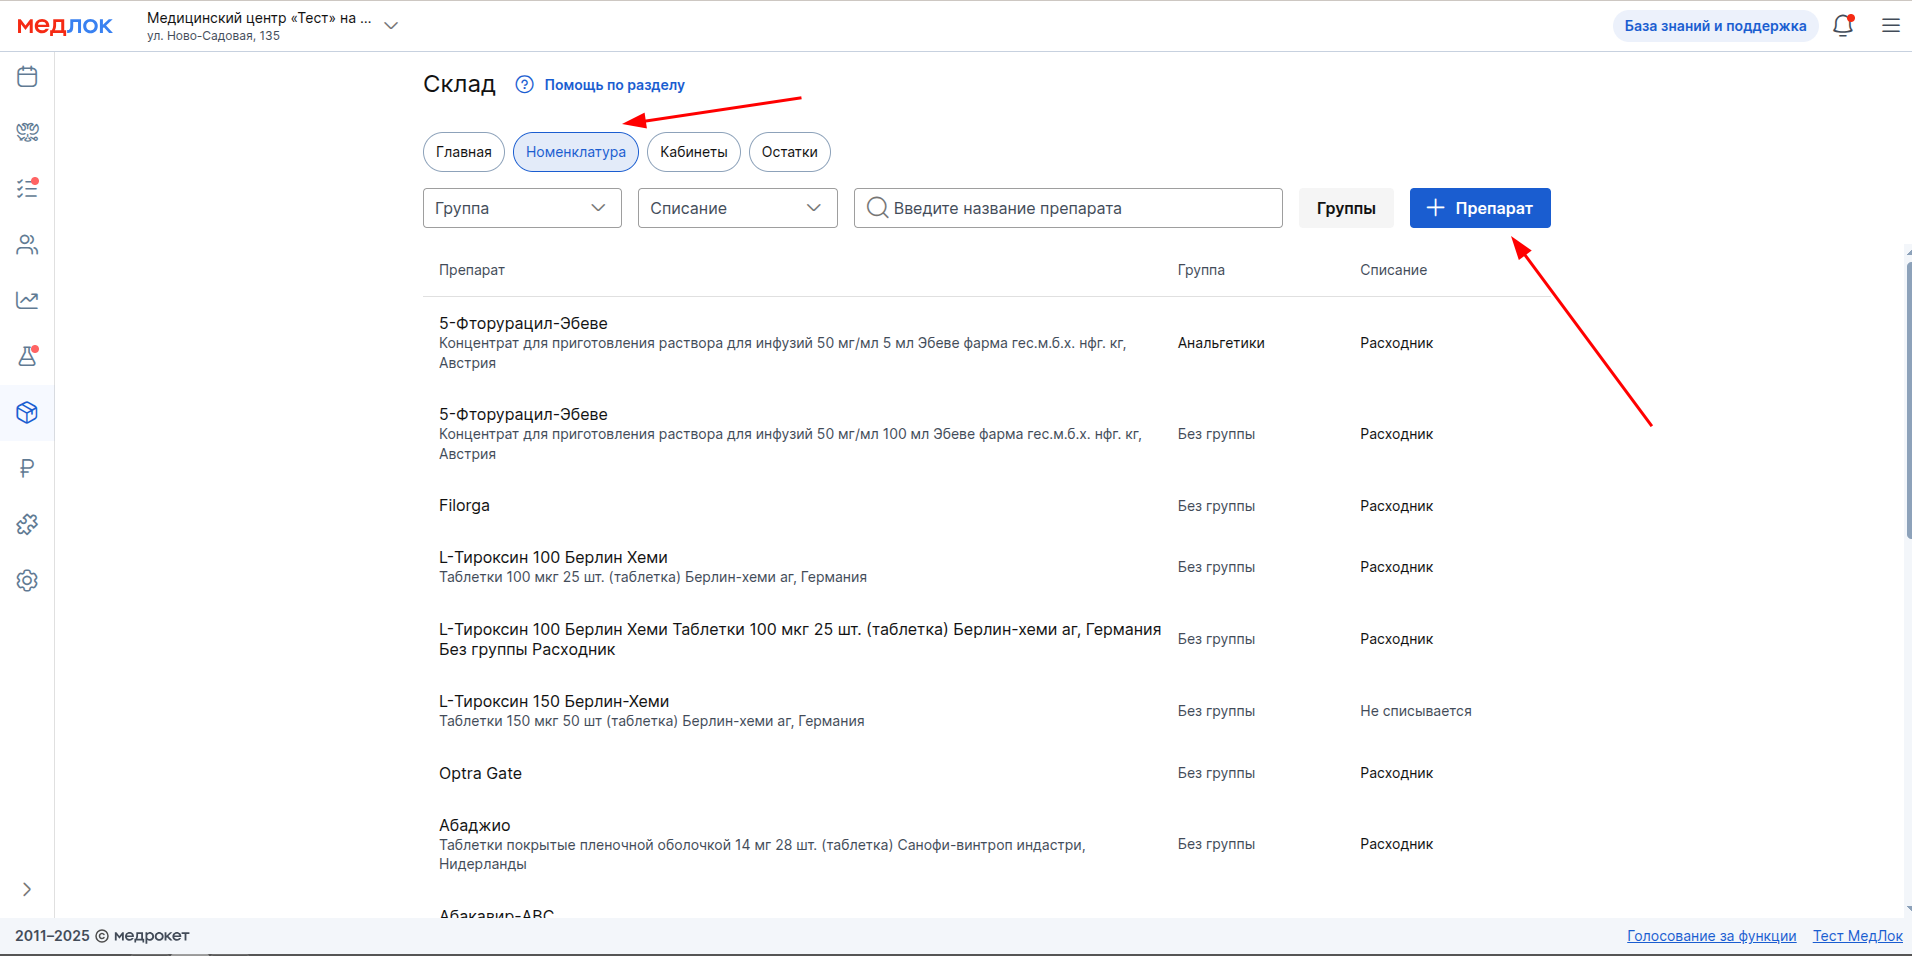
Task: Open L-Тироксин 100 Берлин Хеми tablets row
Action: (987, 567)
